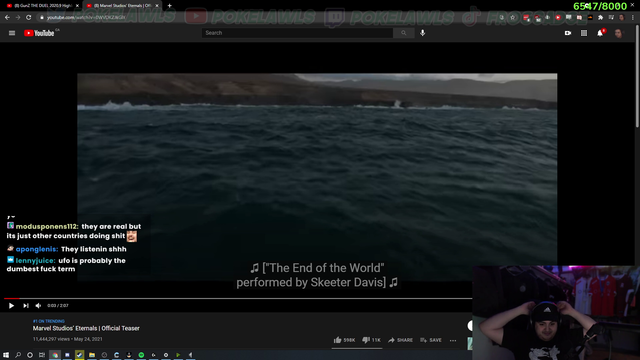Open YouTube account avatar menu
Viewport: 640px width, 360px height.
click(x=618, y=33)
